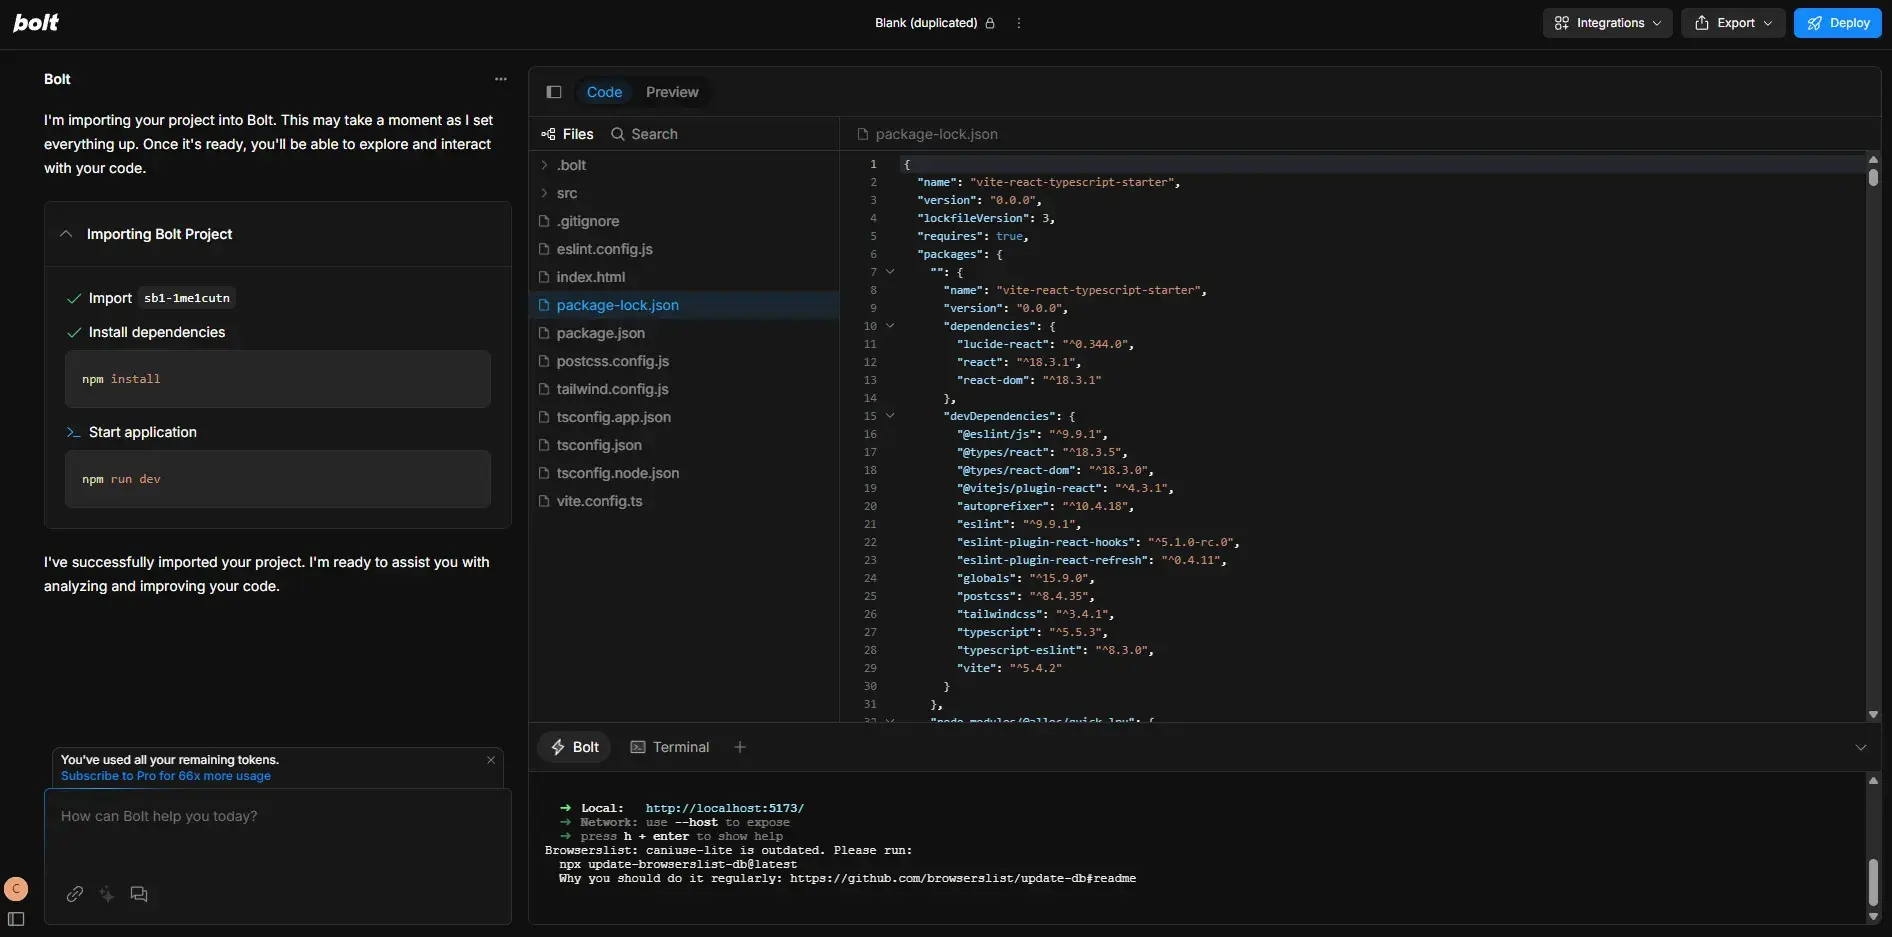The height and width of the screenshot is (937, 1892).
Task: Click the attach file paperclip icon
Action: tap(75, 894)
